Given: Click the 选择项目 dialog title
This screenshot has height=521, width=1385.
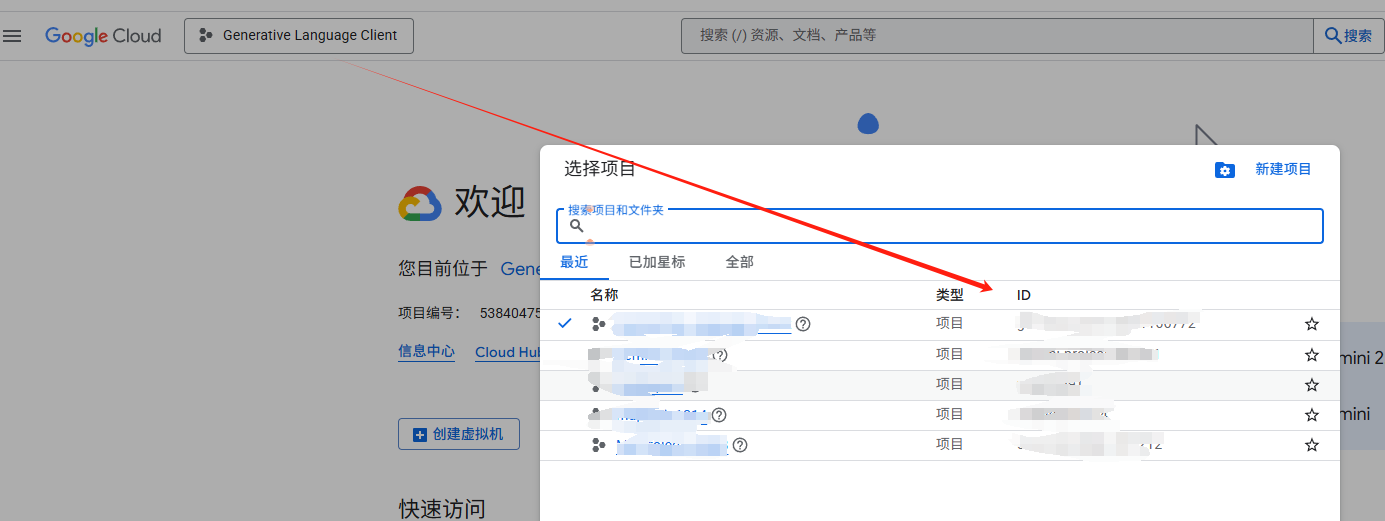Looking at the screenshot, I should tap(600, 168).
